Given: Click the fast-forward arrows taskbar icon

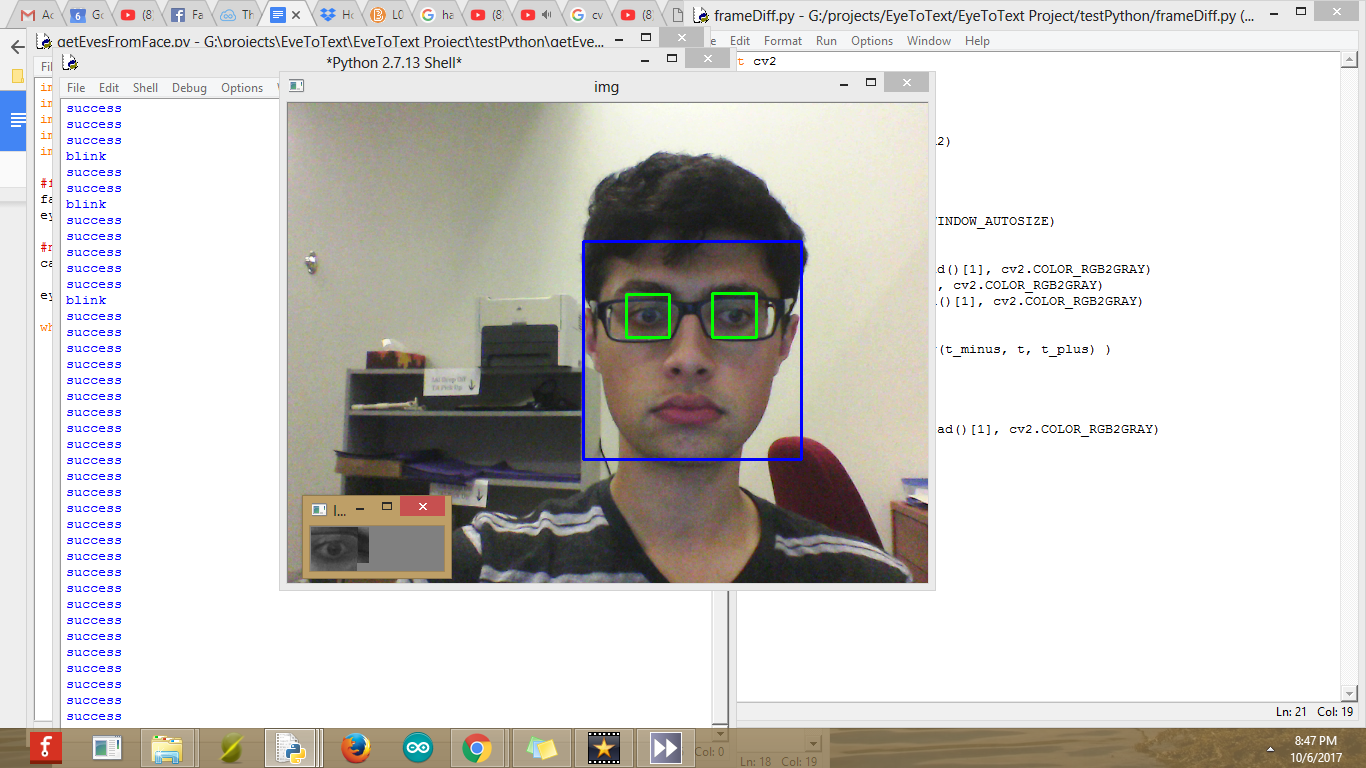Looking at the screenshot, I should (665, 747).
